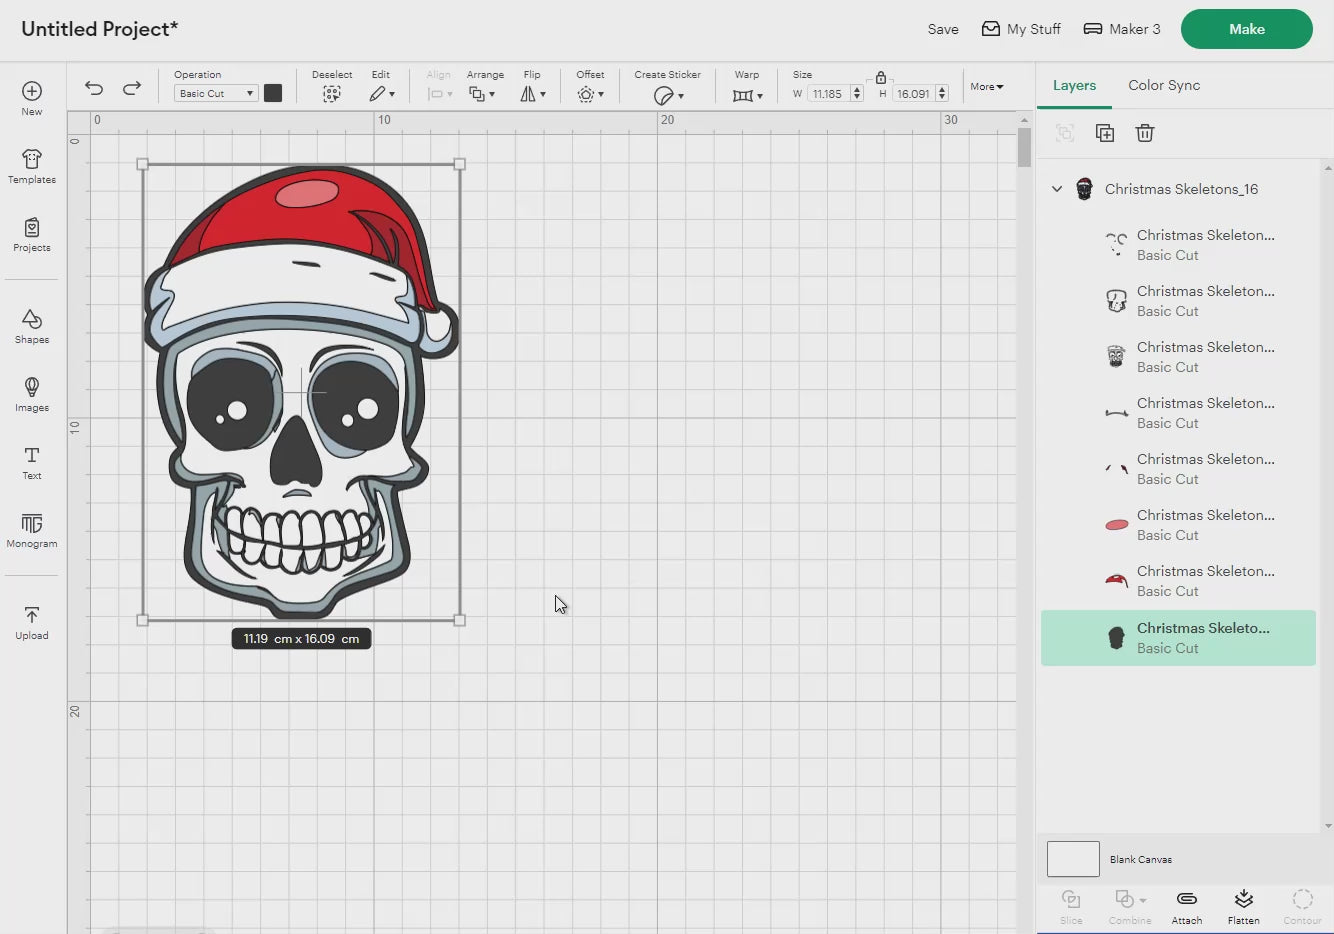Open the Maker 3 machine selector
This screenshot has width=1334, height=934.
(1122, 29)
